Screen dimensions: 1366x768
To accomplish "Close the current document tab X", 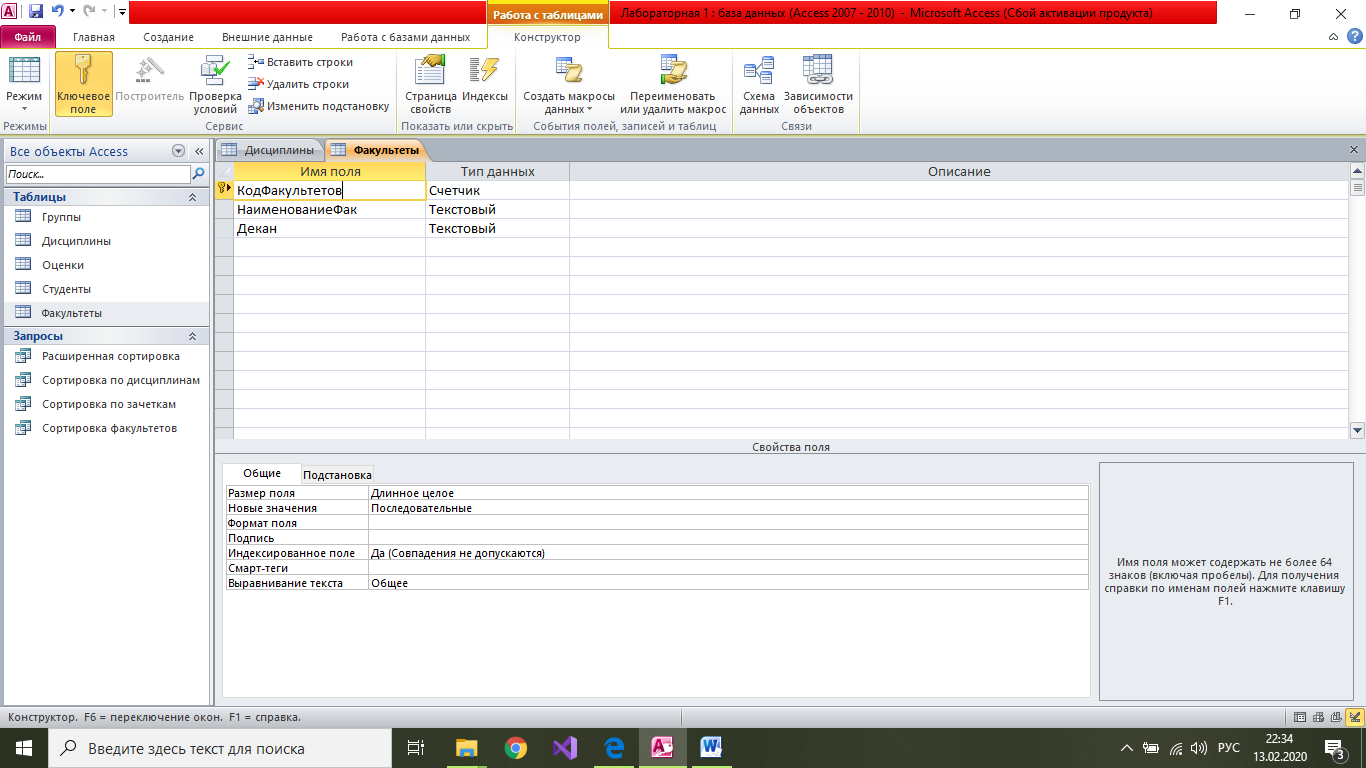I will click(1354, 150).
